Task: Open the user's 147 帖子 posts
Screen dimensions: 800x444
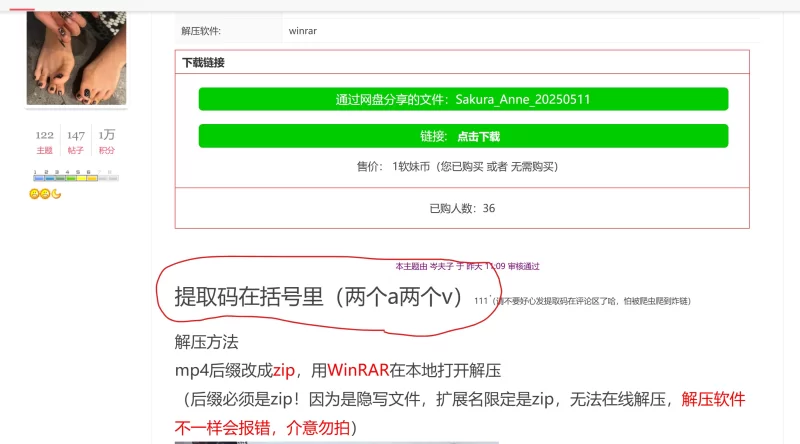Action: pos(75,142)
